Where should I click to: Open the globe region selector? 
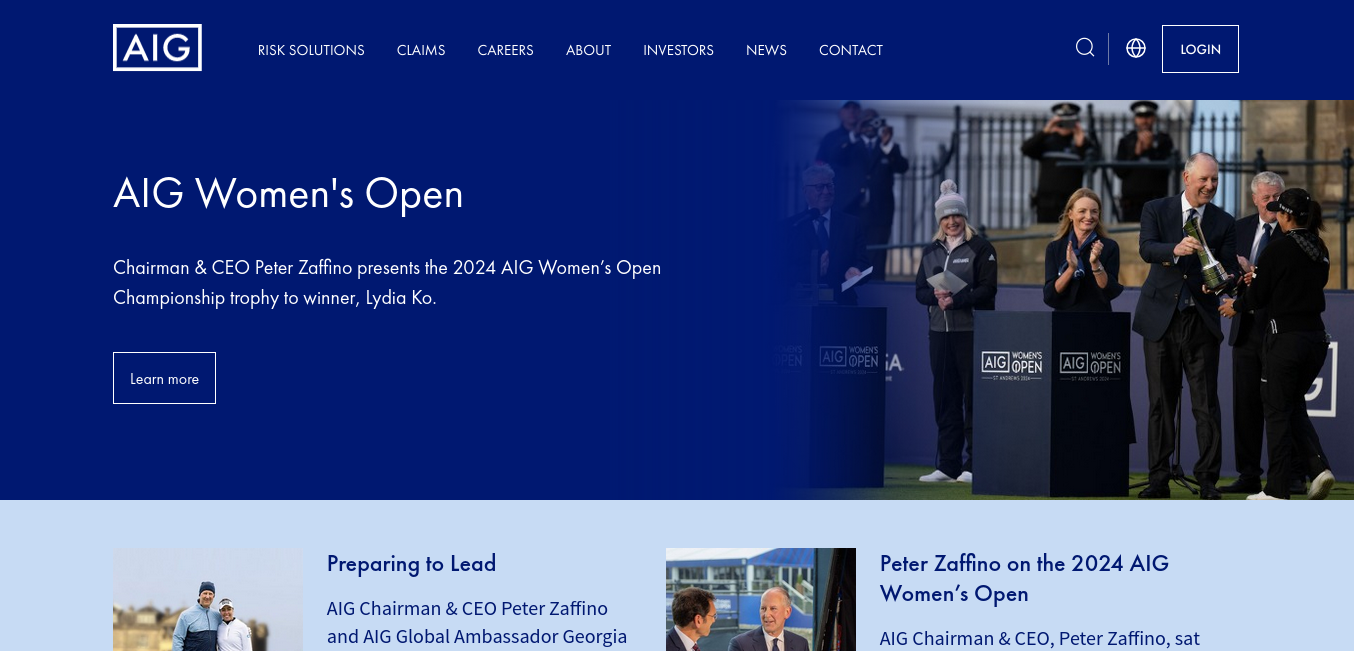point(1136,48)
